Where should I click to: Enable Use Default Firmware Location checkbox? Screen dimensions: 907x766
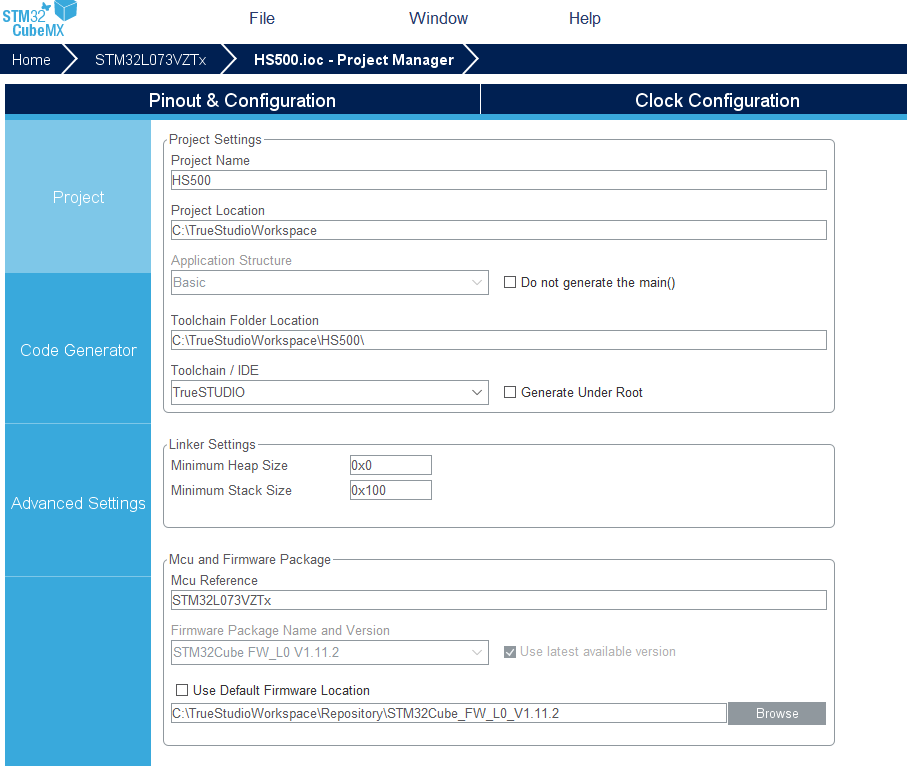point(182,690)
